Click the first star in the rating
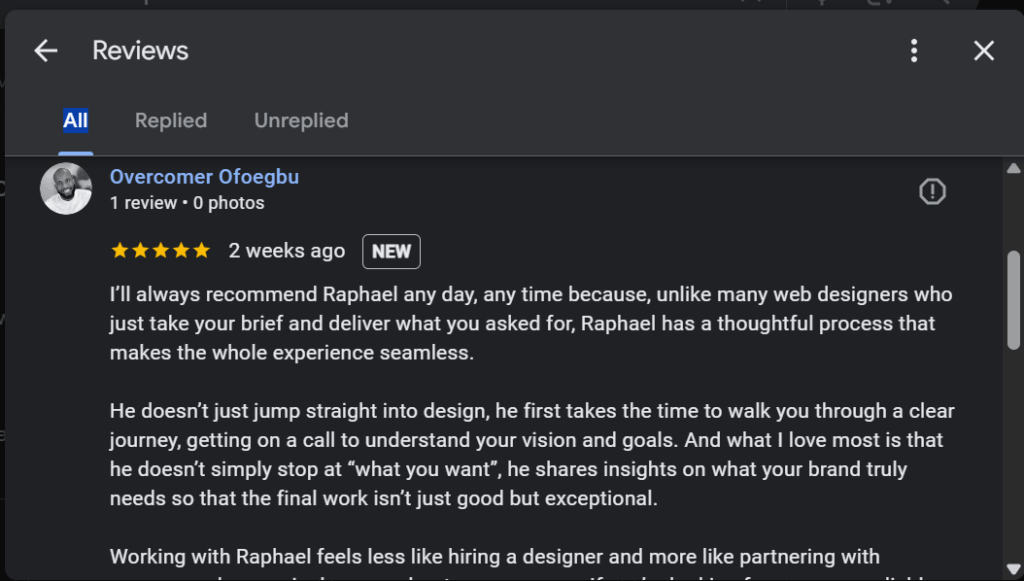Viewport: 1024px width, 581px height. (x=121, y=250)
